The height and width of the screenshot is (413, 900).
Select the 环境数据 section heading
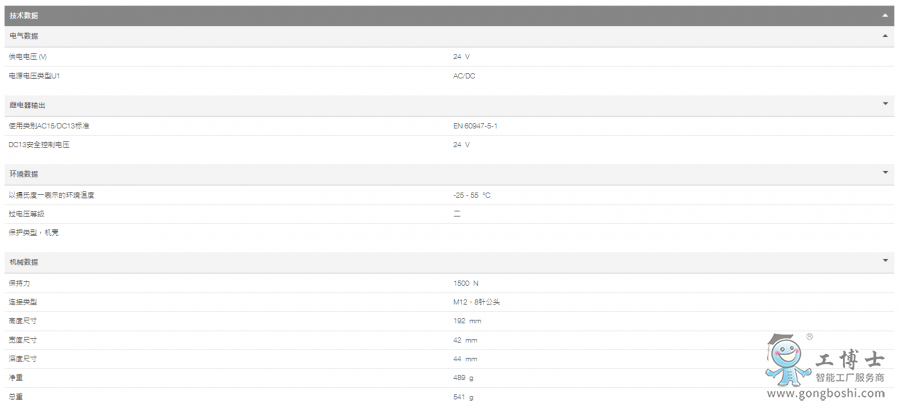coord(24,174)
